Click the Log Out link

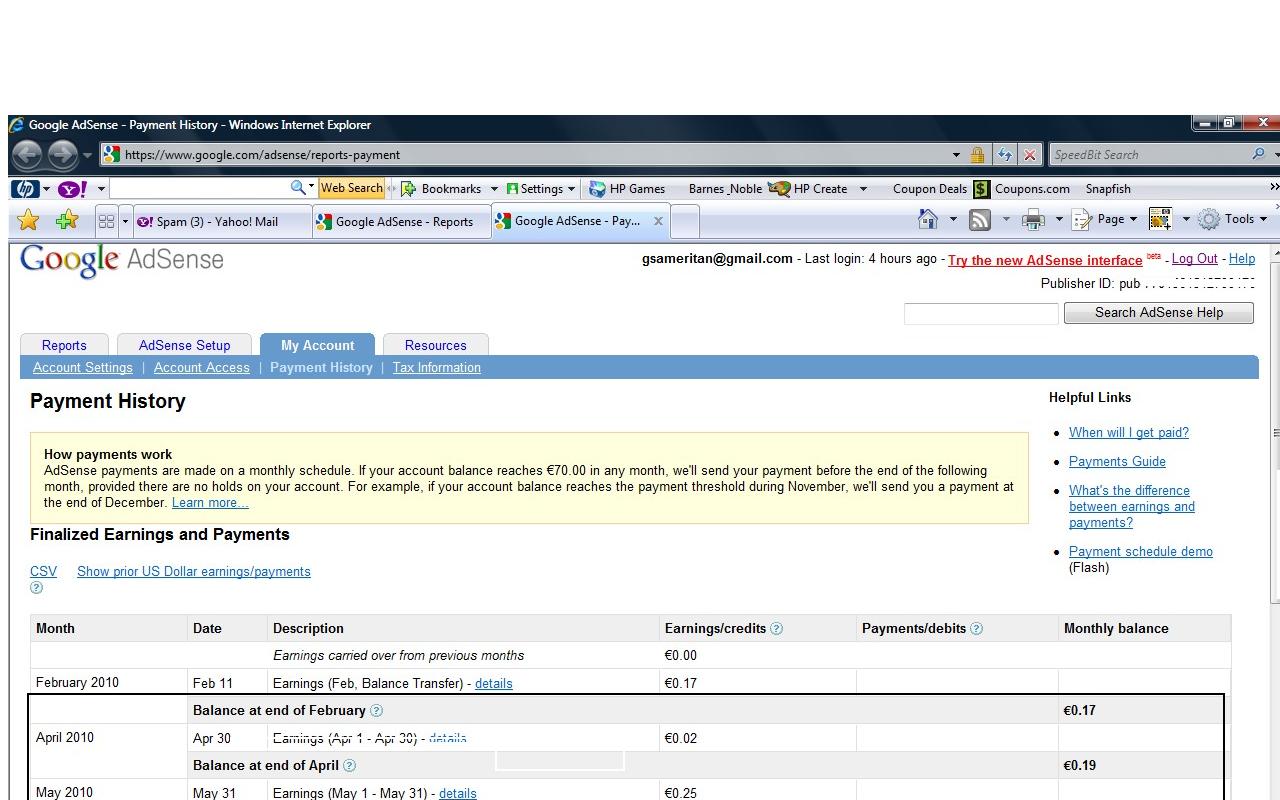coord(1194,258)
